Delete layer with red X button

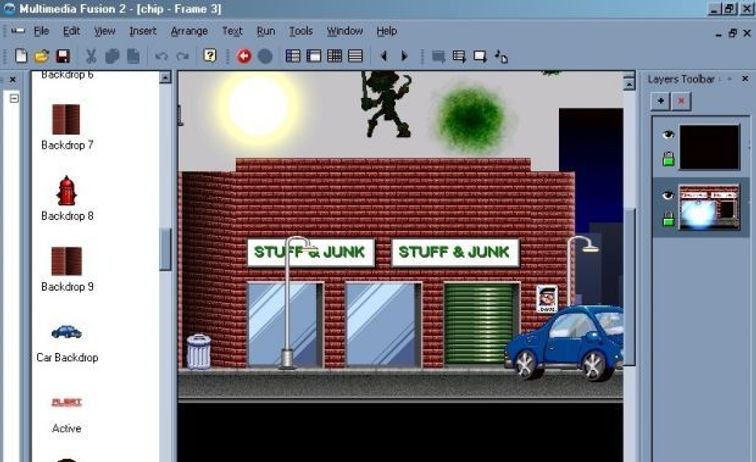click(681, 101)
